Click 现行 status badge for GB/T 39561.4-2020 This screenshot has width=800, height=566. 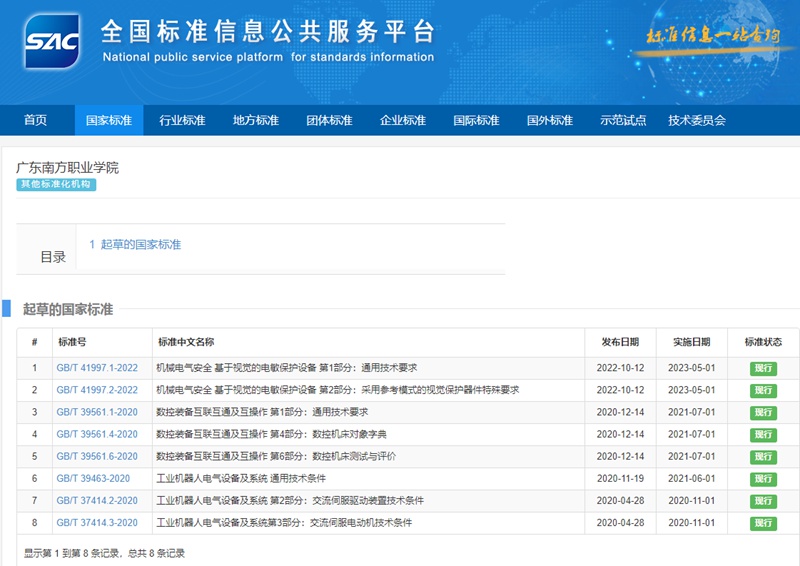763,435
